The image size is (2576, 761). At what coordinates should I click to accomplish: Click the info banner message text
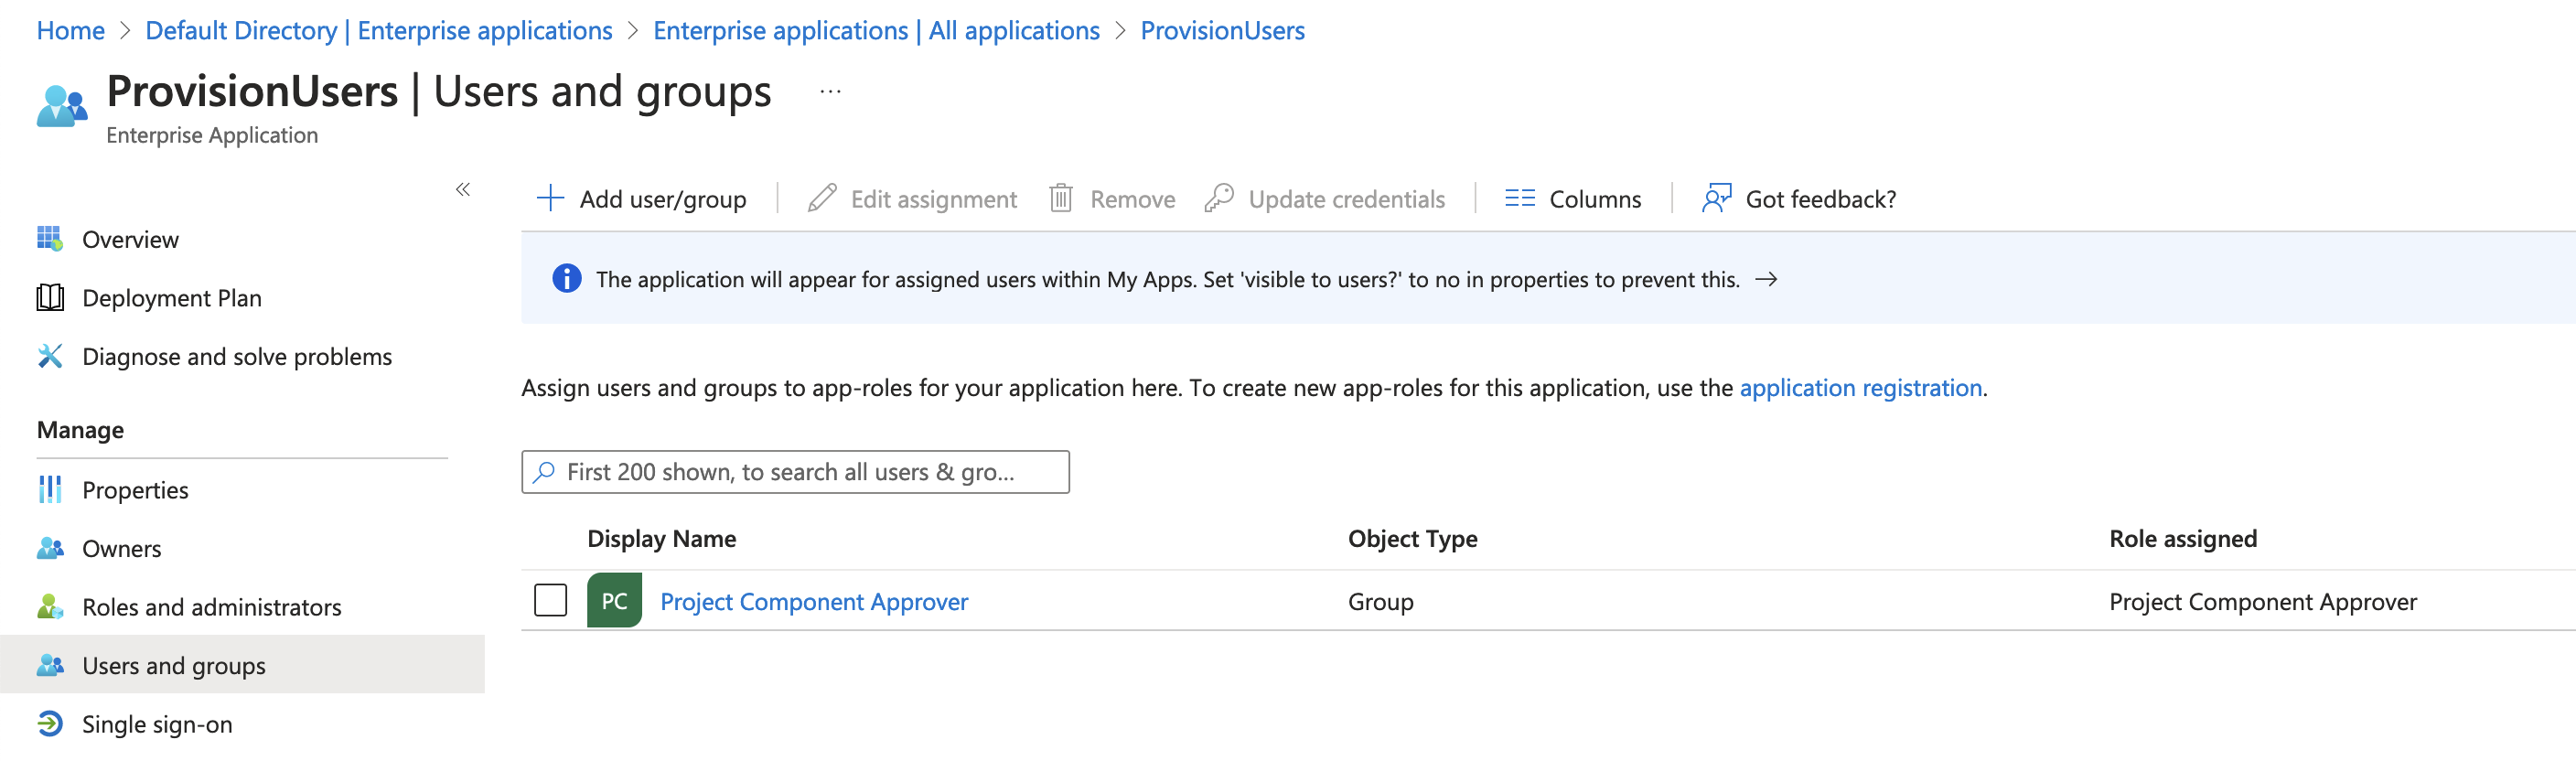(x=1167, y=279)
